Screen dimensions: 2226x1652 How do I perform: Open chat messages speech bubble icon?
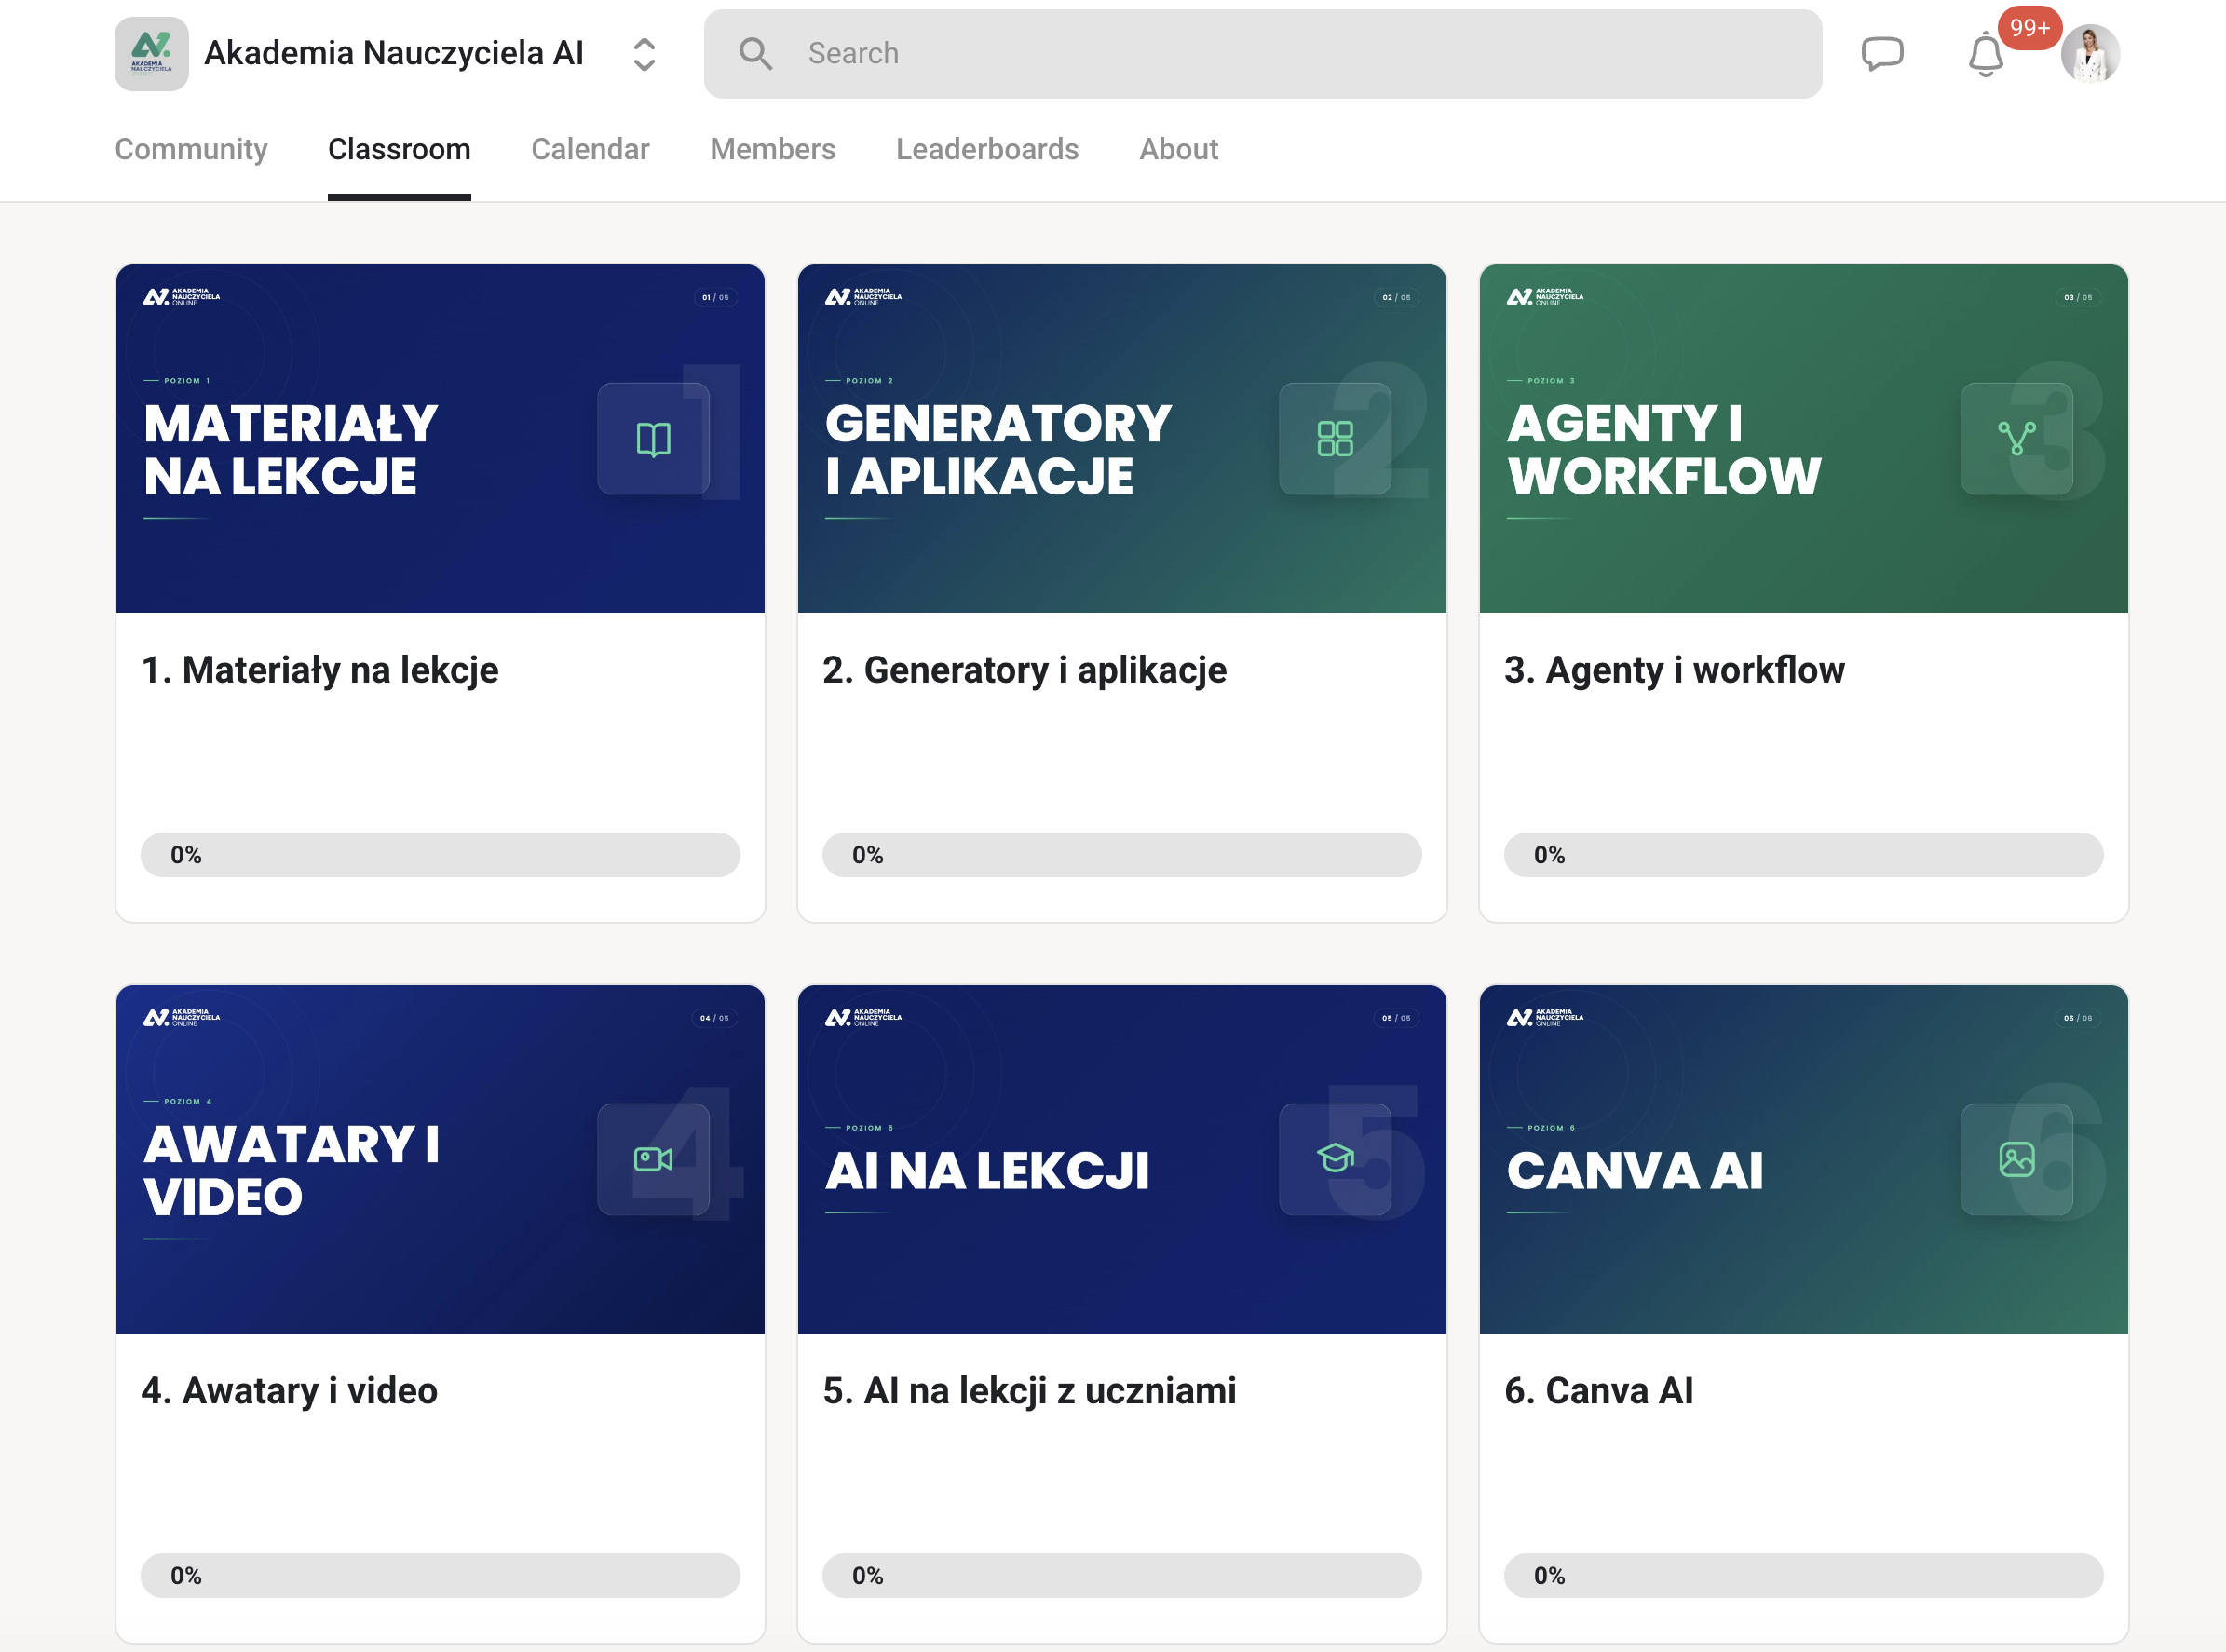[1882, 54]
